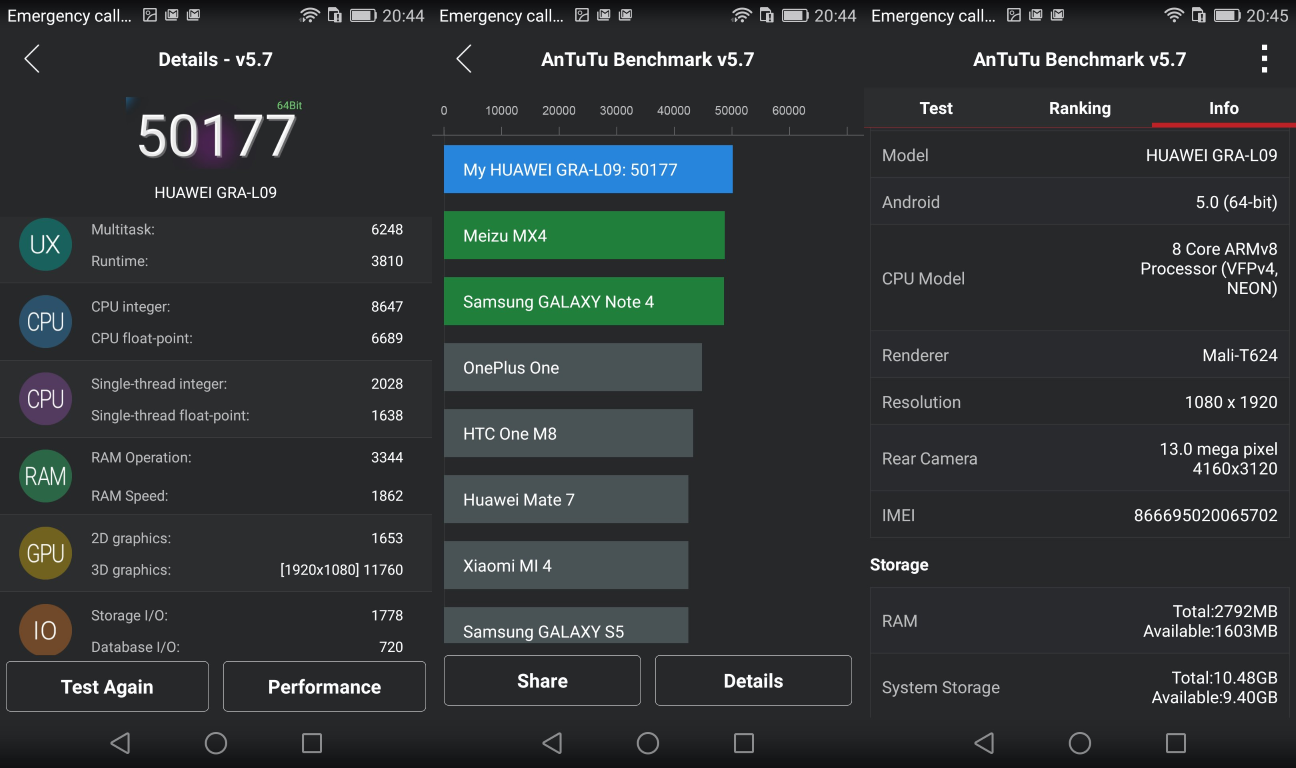Tap the 3D graphics row
1296x768 pixels.
click(x=247, y=570)
